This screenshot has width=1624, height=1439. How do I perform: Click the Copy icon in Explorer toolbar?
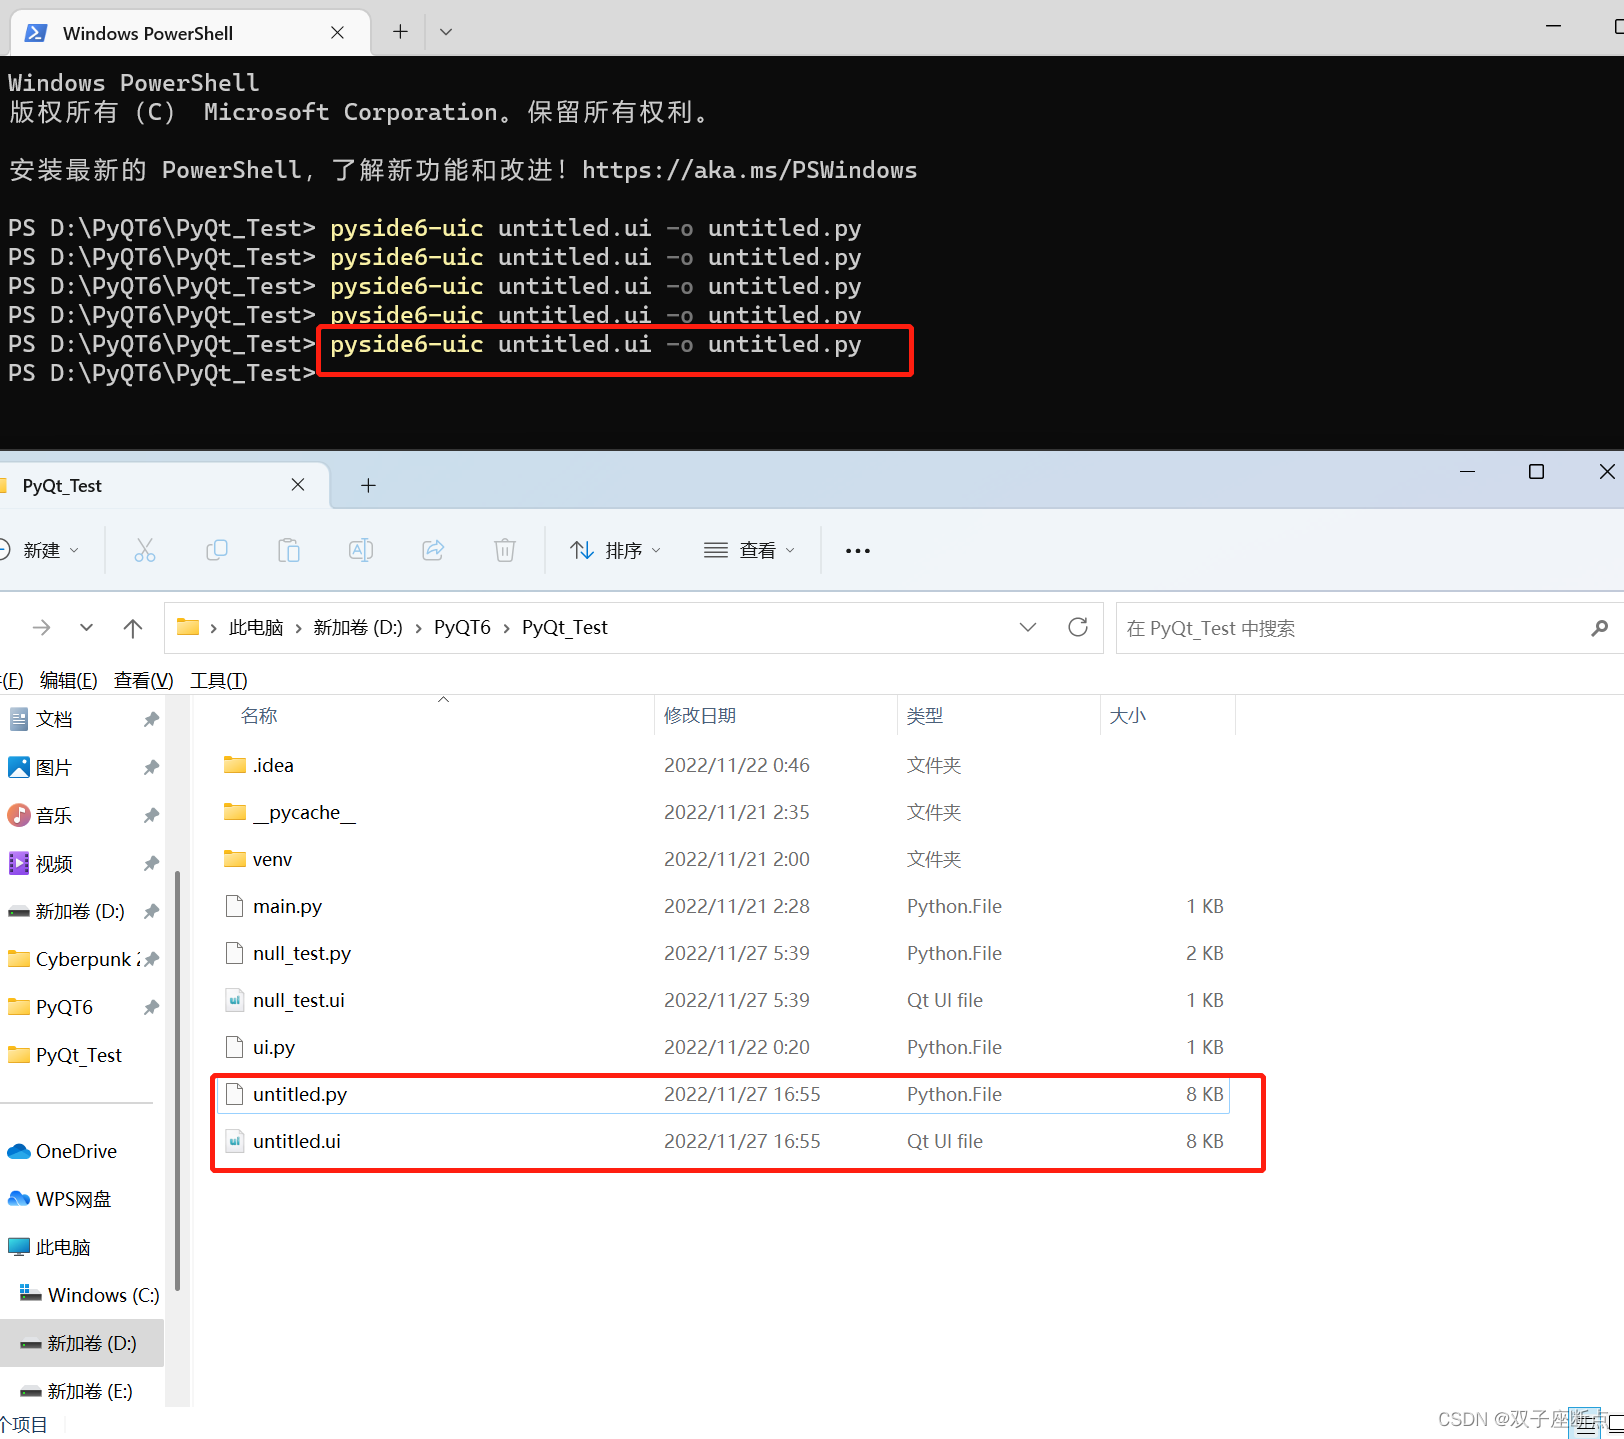(217, 550)
